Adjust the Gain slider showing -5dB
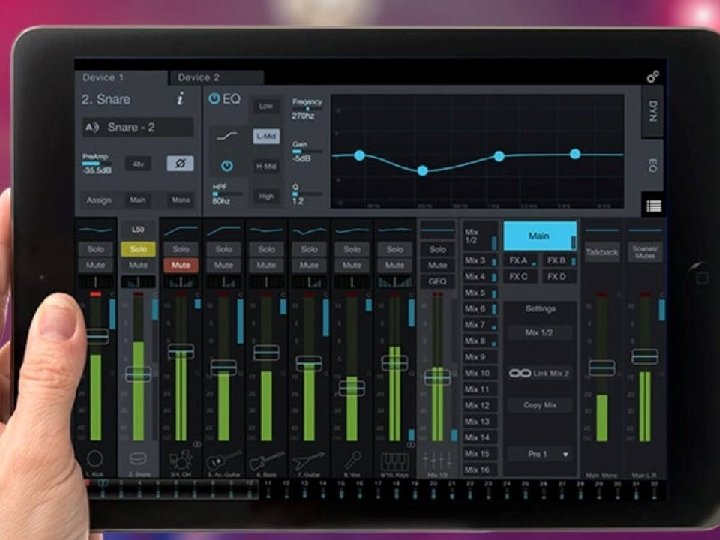The height and width of the screenshot is (540, 720). coord(307,151)
